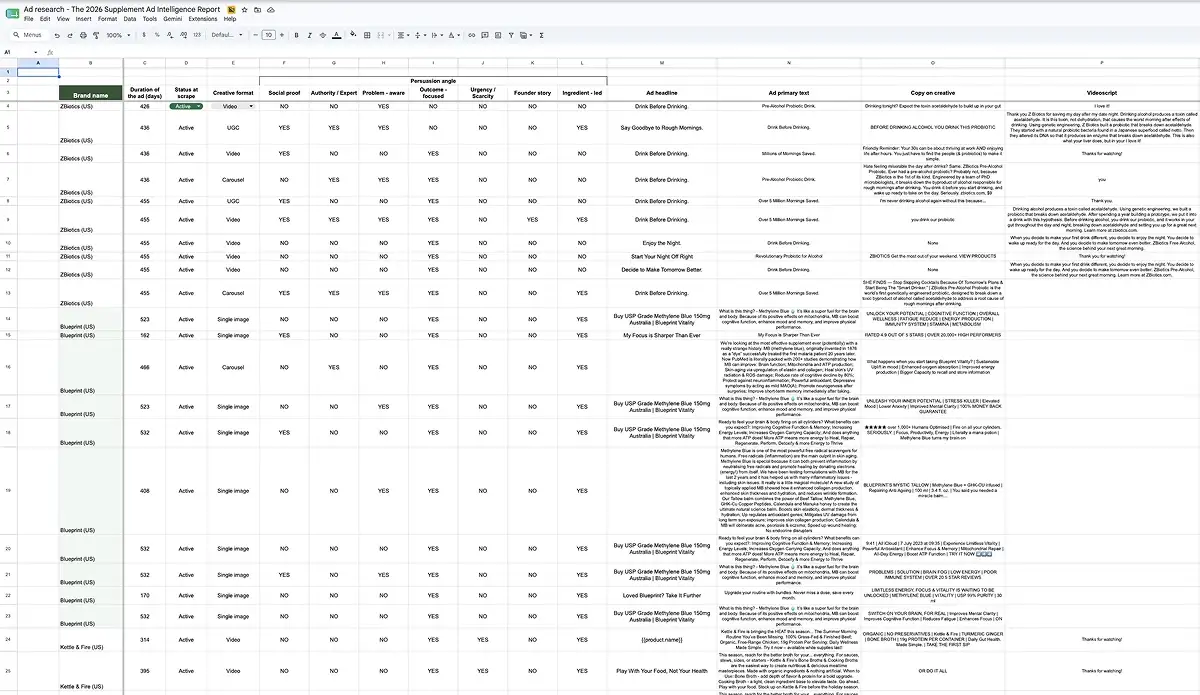The width and height of the screenshot is (1200, 695).
Task: Select row 14 header
Action: [x=8, y=318]
